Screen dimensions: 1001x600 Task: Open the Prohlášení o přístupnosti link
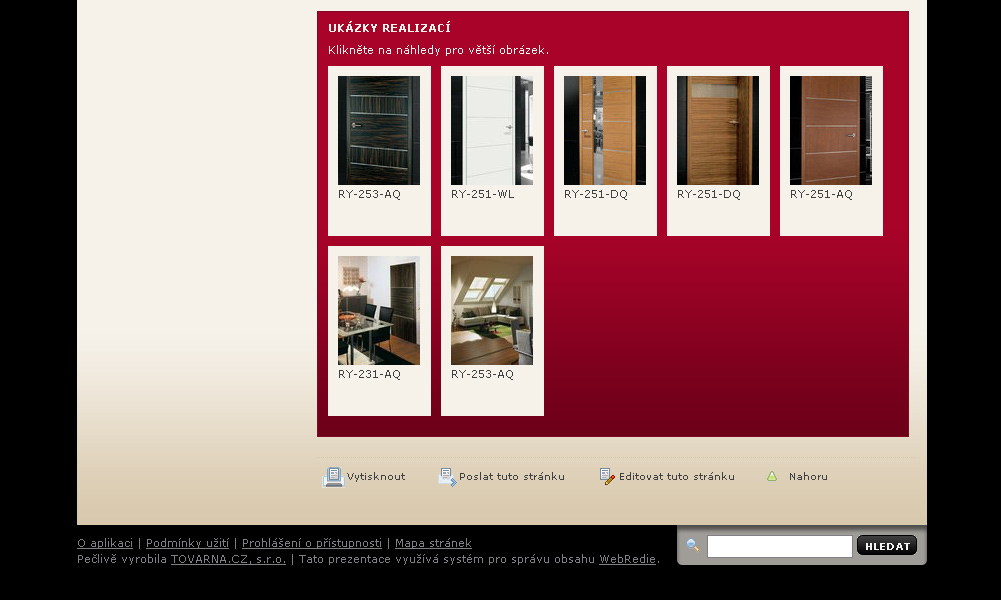[x=312, y=543]
